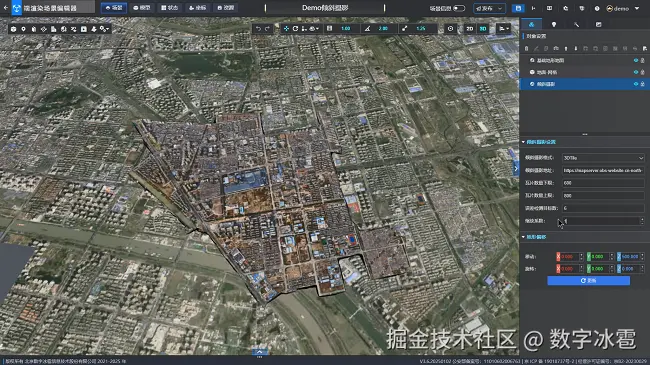Open the 状态 tab in top menu
Screen dimensions: 650x365
(x=169, y=8)
